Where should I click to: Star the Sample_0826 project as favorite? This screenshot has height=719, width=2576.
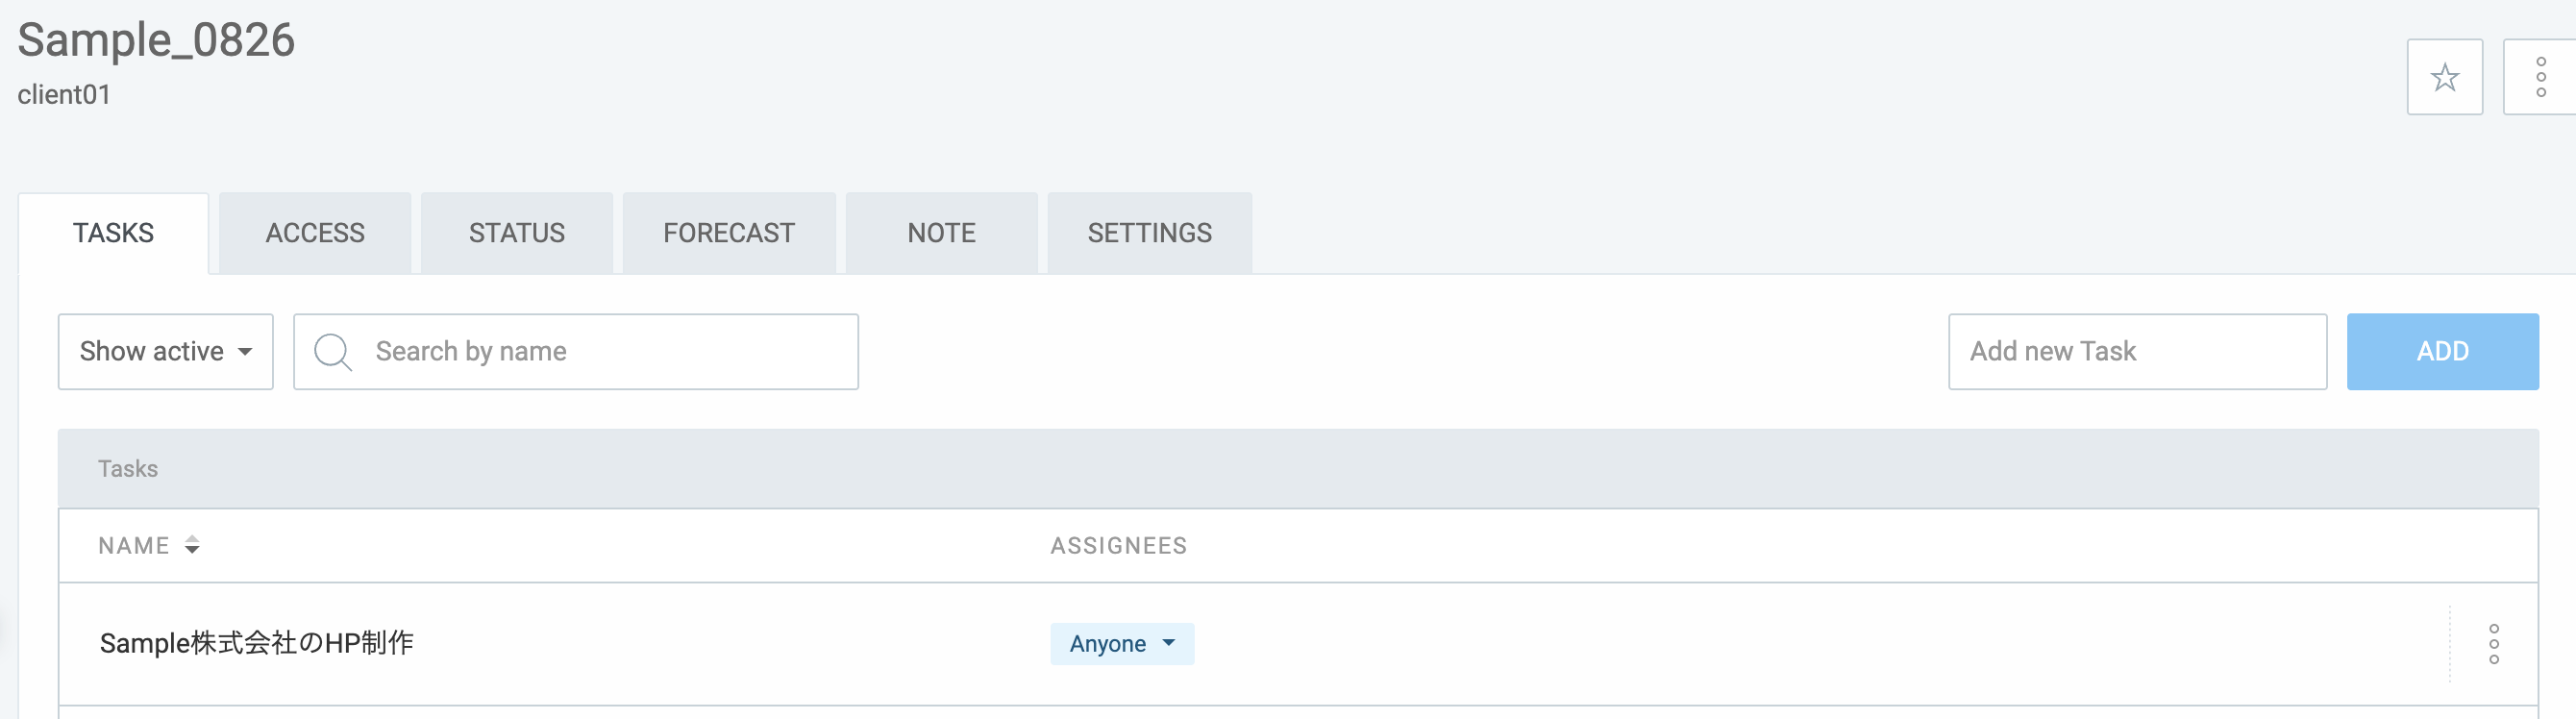tap(2443, 77)
